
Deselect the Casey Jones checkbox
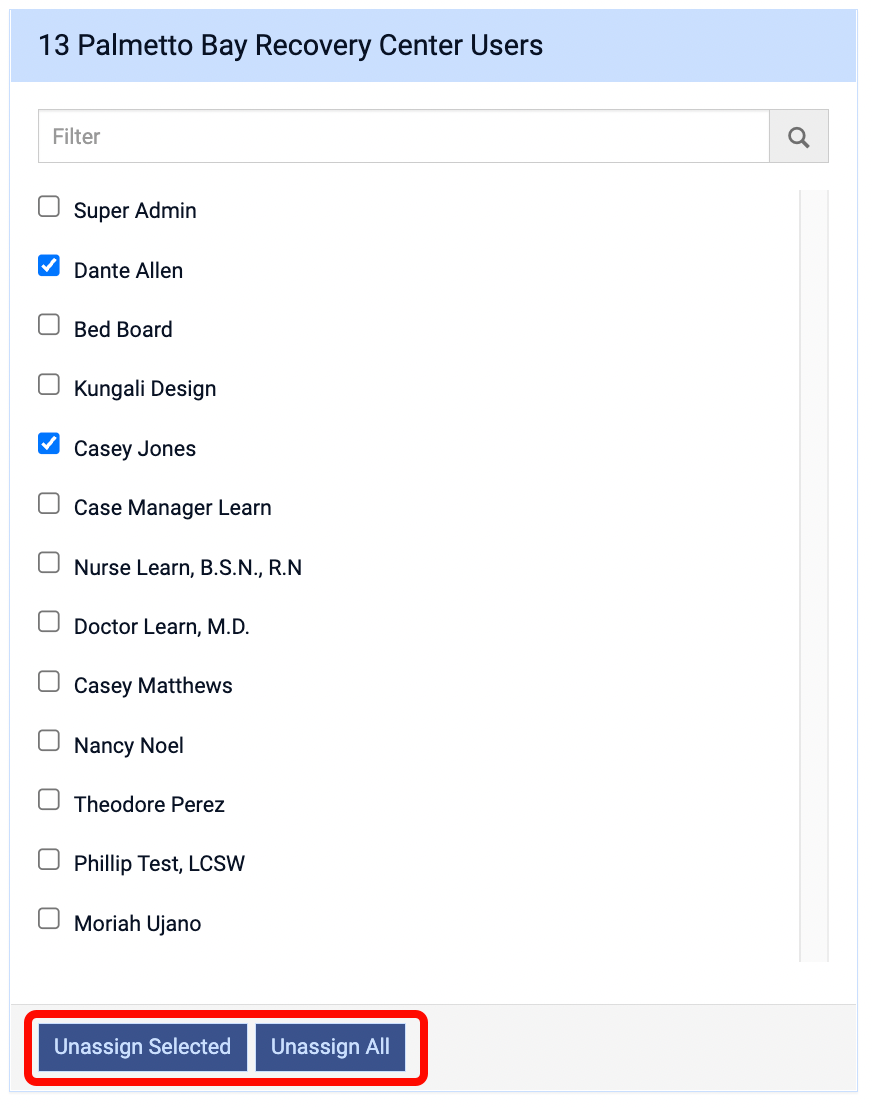point(49,444)
